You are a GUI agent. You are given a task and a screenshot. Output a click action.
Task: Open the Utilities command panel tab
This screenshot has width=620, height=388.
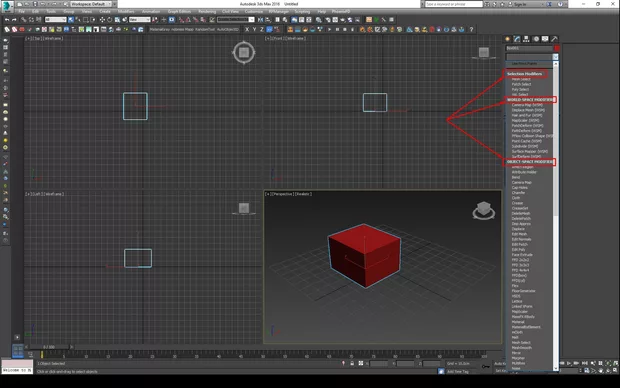(554, 39)
